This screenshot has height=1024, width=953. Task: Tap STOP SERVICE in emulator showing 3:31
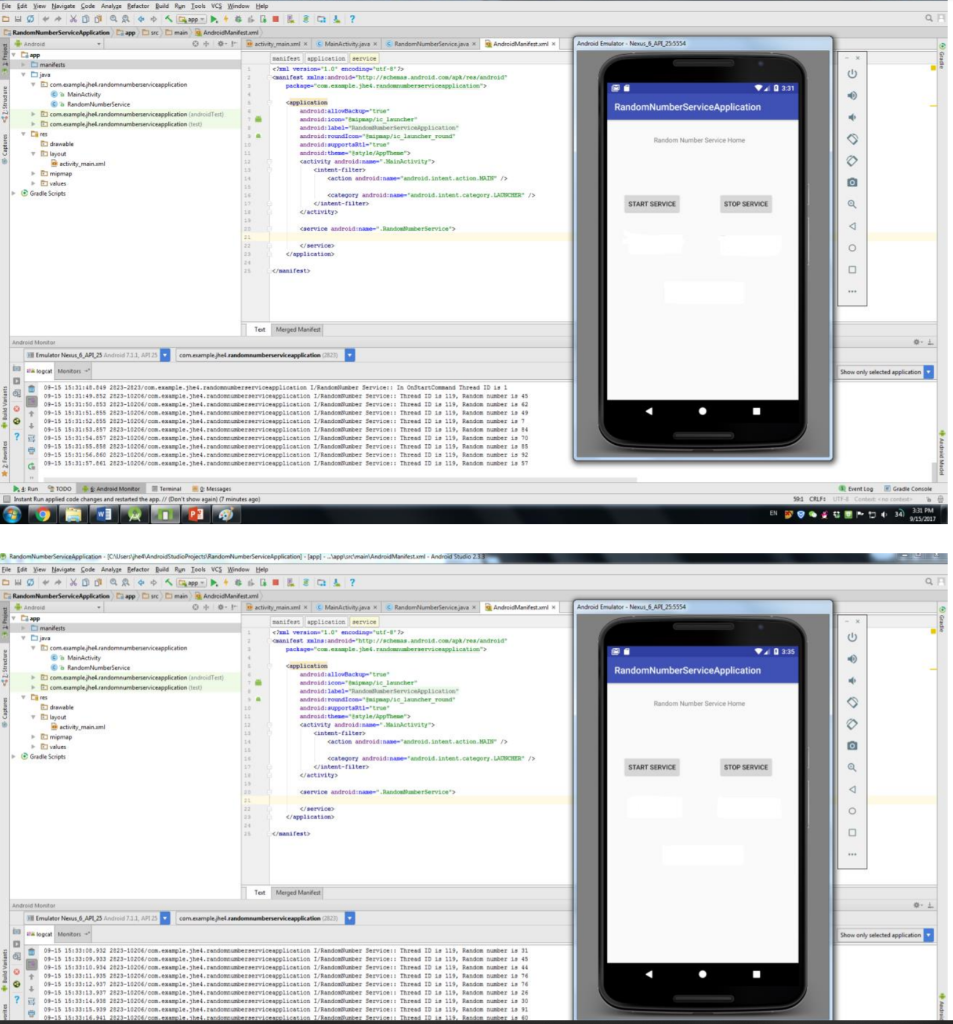click(746, 204)
